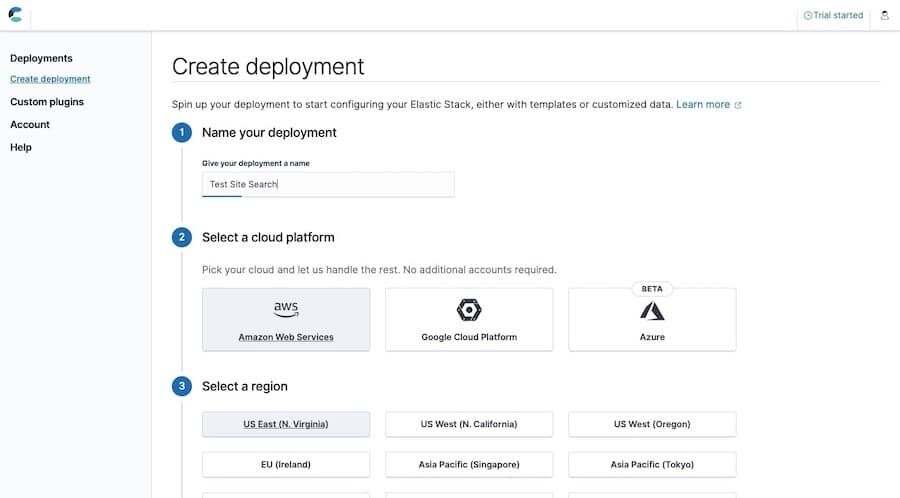Screen dimensions: 900x498
Task: Choose the EU (Ireland) region
Action: coord(286,464)
